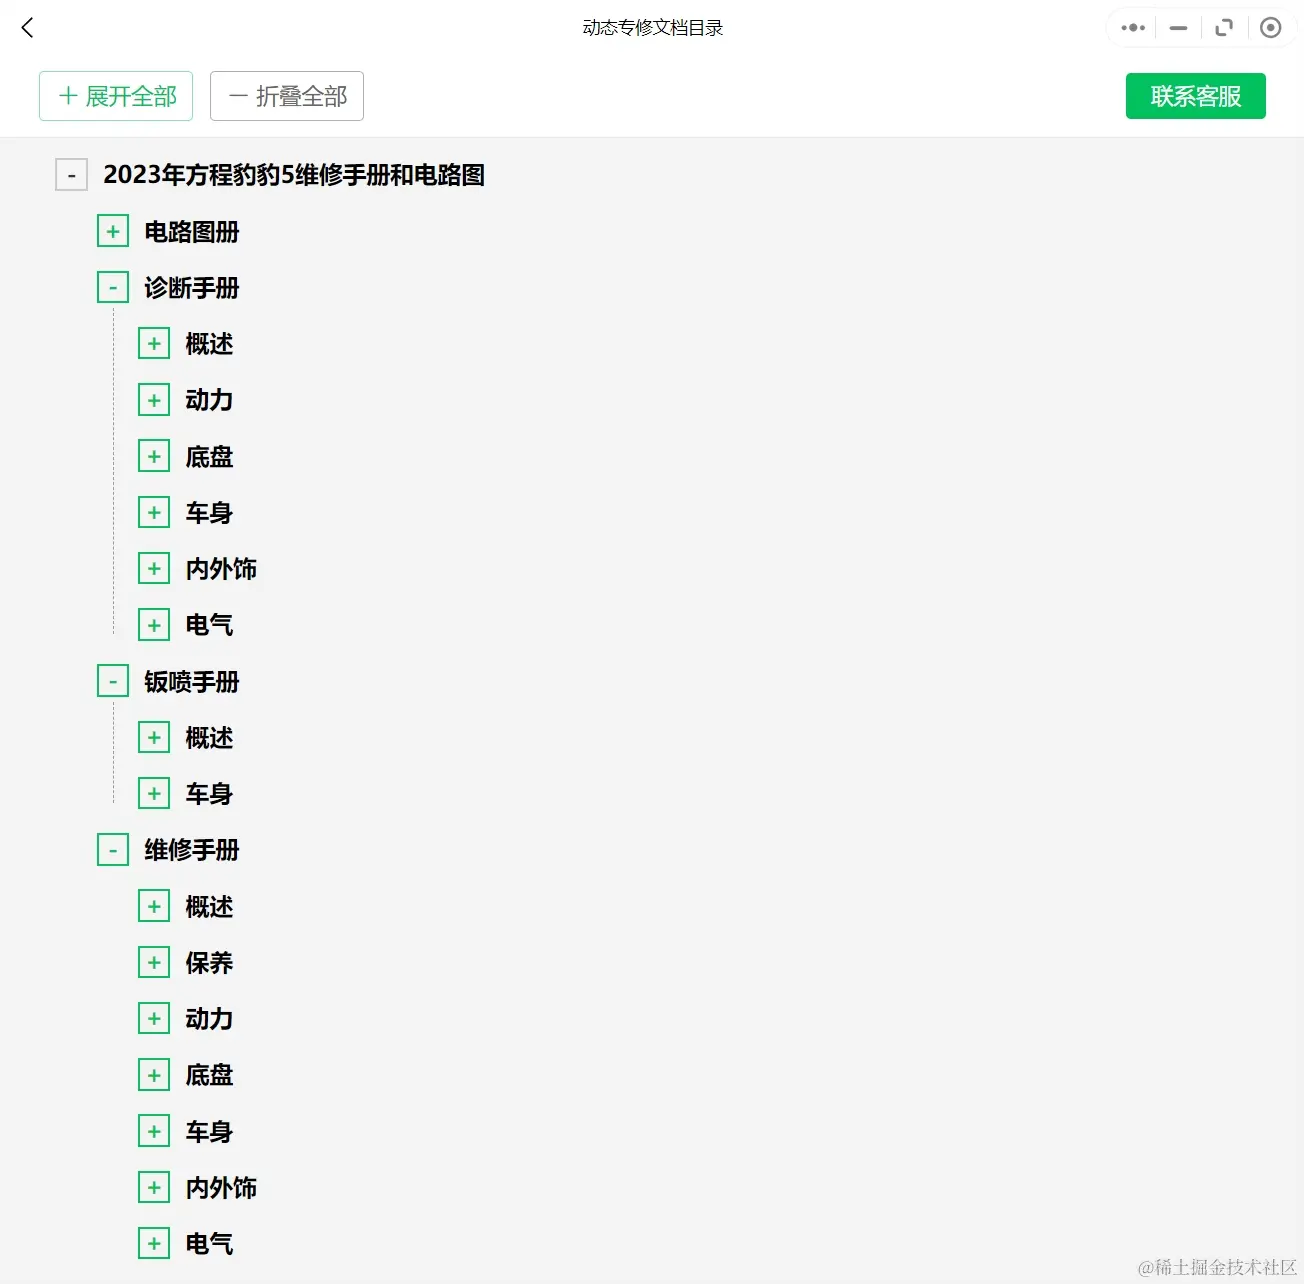Select the 动力 item under 诊断手册
The width and height of the screenshot is (1304, 1284).
pos(208,399)
